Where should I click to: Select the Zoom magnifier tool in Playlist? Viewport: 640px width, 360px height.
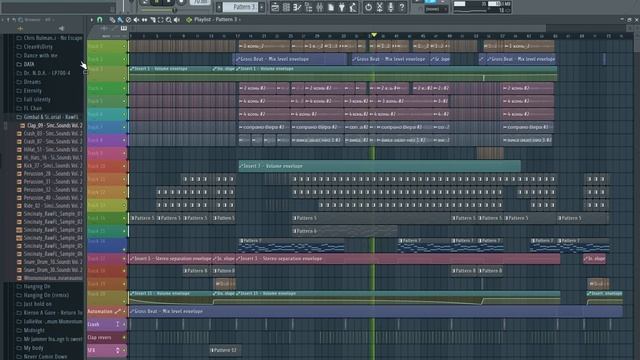(169, 20)
